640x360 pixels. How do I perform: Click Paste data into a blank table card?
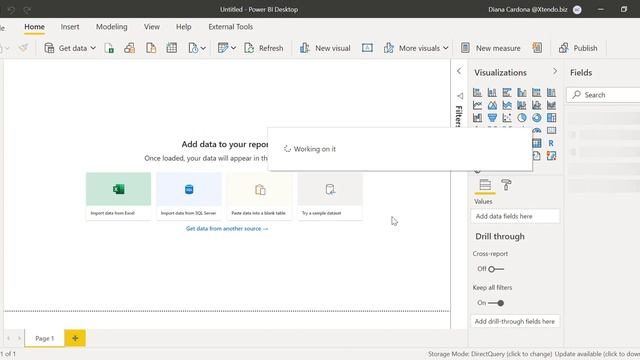coord(260,196)
